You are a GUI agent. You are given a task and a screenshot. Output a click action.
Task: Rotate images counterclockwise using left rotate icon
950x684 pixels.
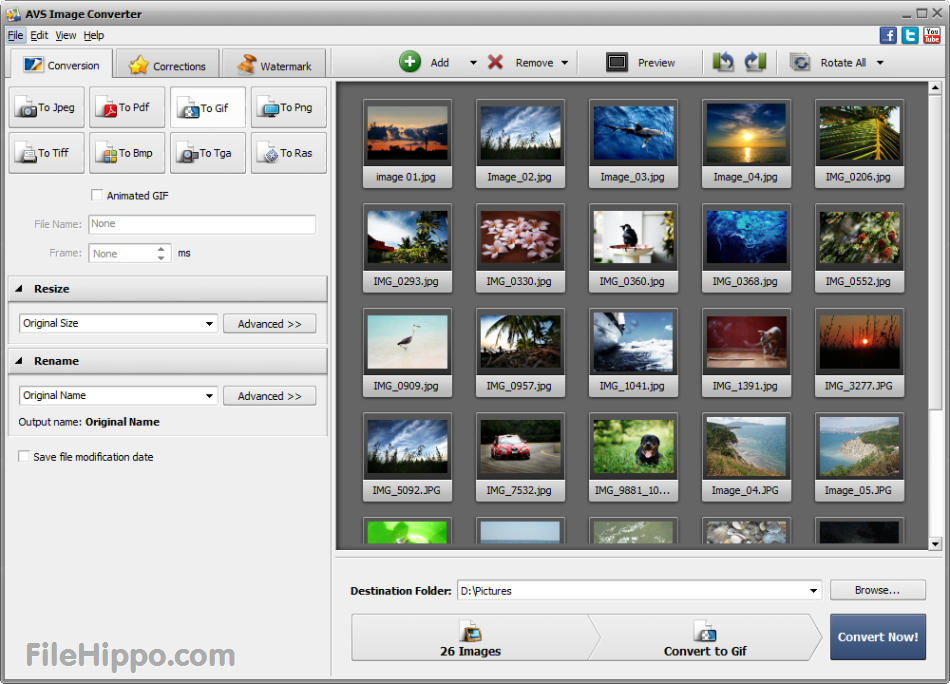(x=723, y=61)
